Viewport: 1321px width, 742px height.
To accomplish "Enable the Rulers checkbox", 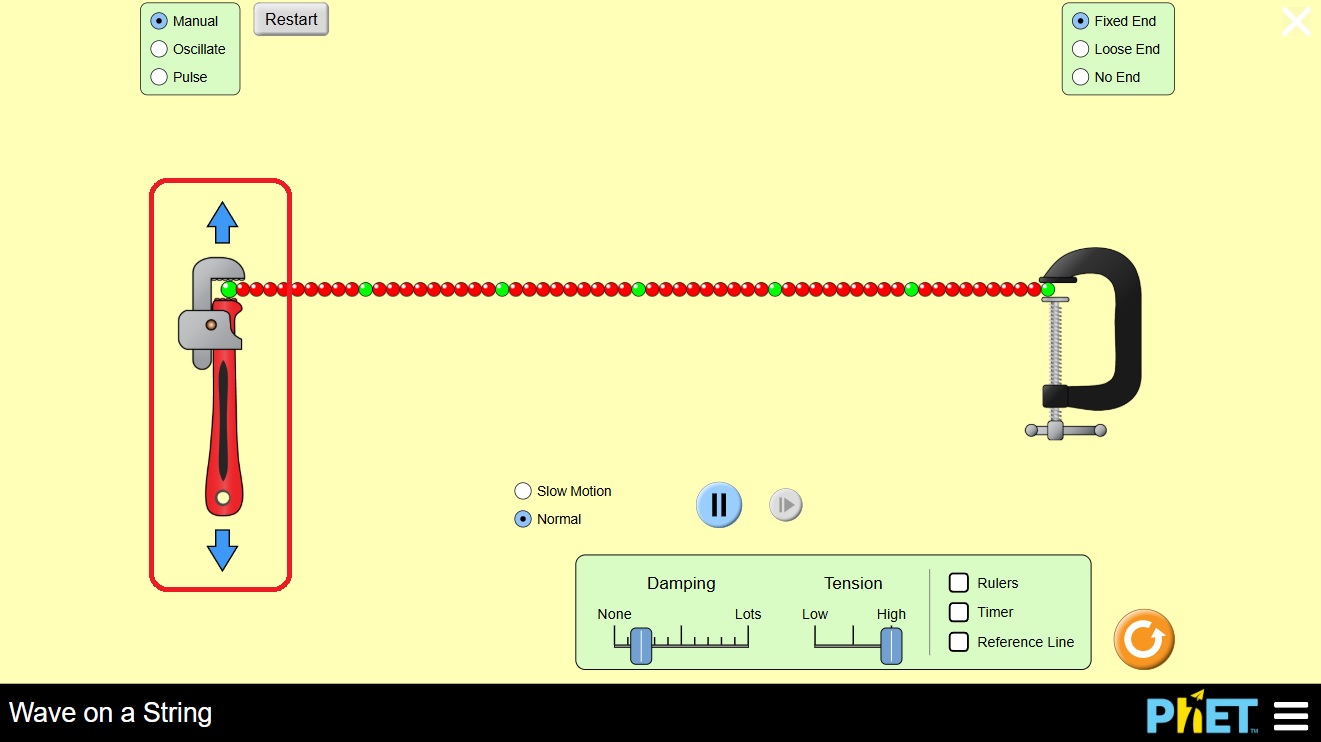I will coord(959,583).
